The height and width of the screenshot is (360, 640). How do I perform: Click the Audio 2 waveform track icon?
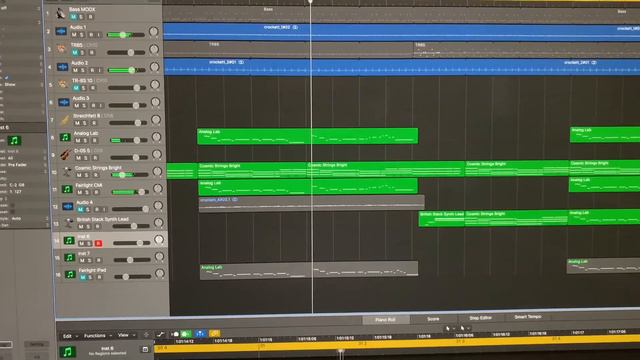click(62, 67)
